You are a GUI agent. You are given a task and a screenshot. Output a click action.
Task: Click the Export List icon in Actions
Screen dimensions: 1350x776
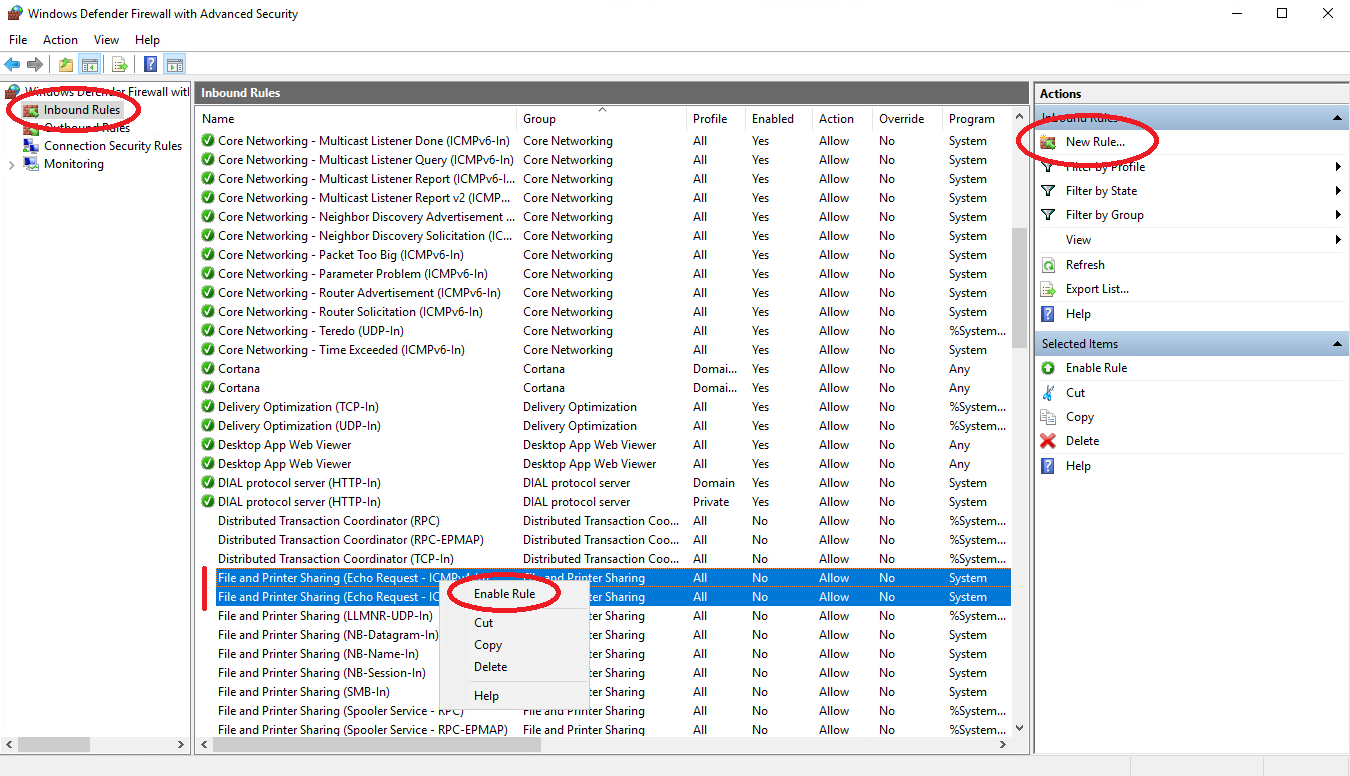1048,289
